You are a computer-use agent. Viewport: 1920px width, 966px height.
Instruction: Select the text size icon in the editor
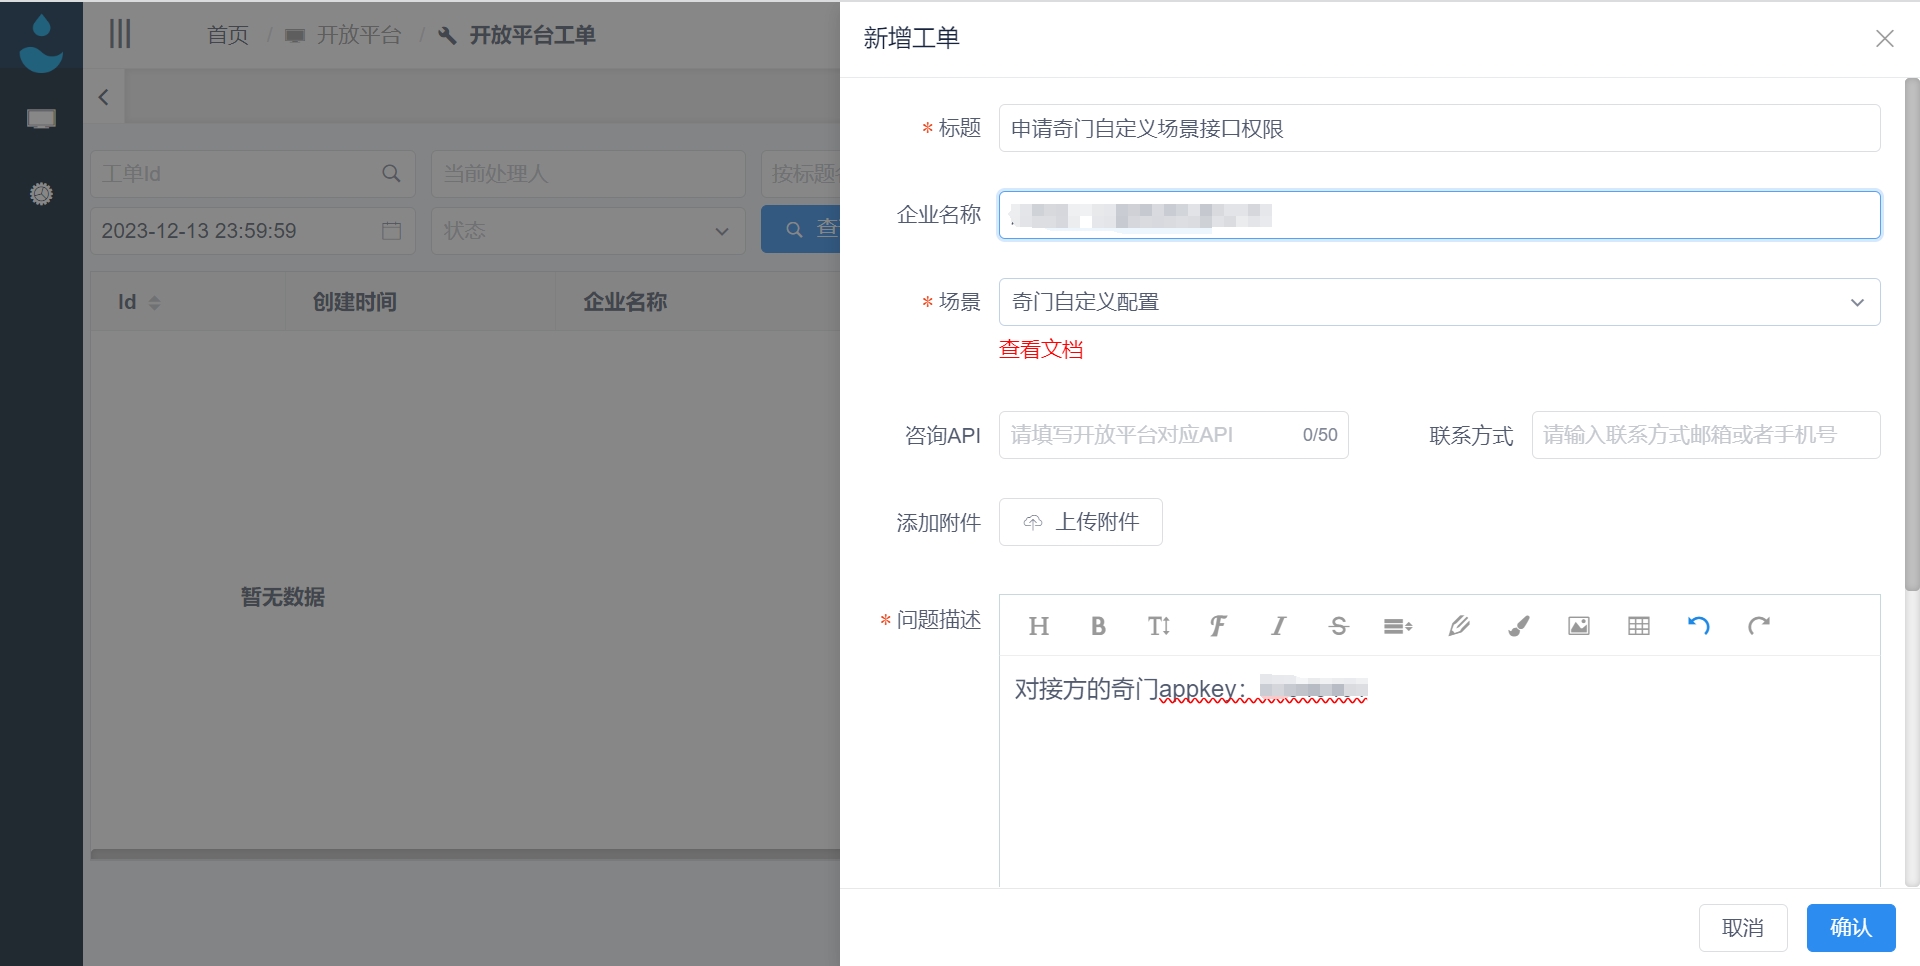tap(1158, 626)
